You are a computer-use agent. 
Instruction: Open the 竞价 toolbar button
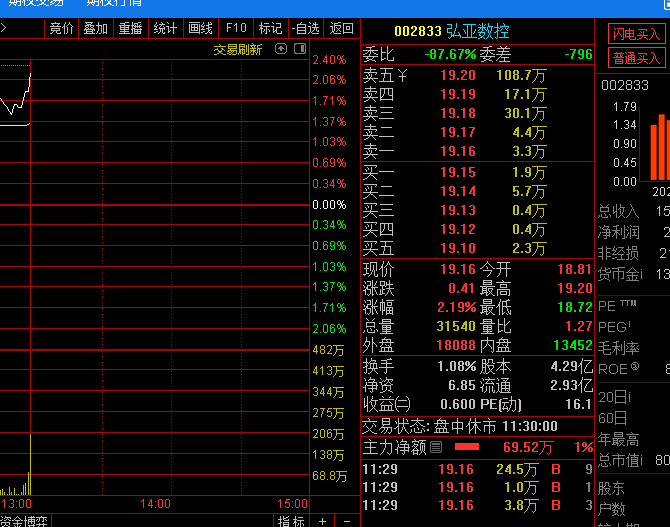(x=61, y=29)
